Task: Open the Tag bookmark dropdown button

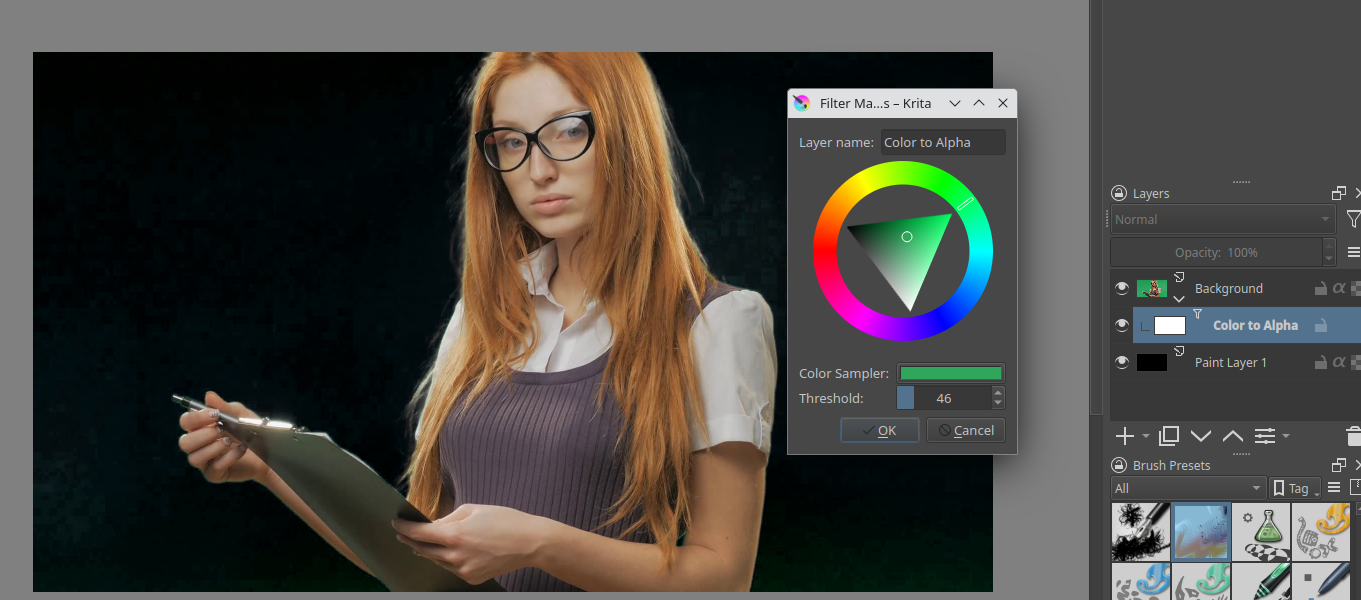Action: [x=1295, y=488]
